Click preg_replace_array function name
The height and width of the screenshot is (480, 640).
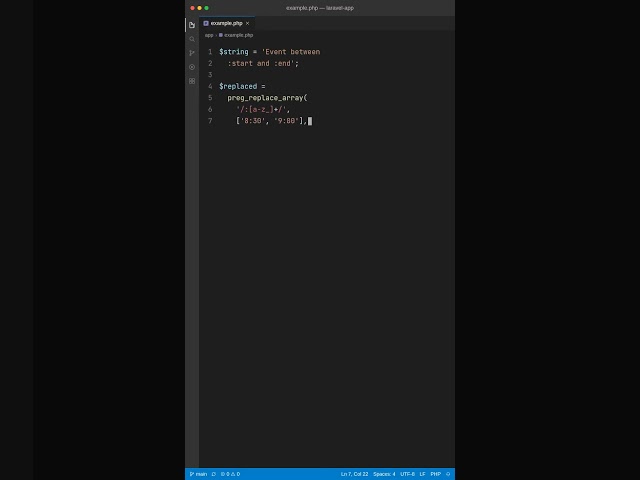(x=265, y=98)
